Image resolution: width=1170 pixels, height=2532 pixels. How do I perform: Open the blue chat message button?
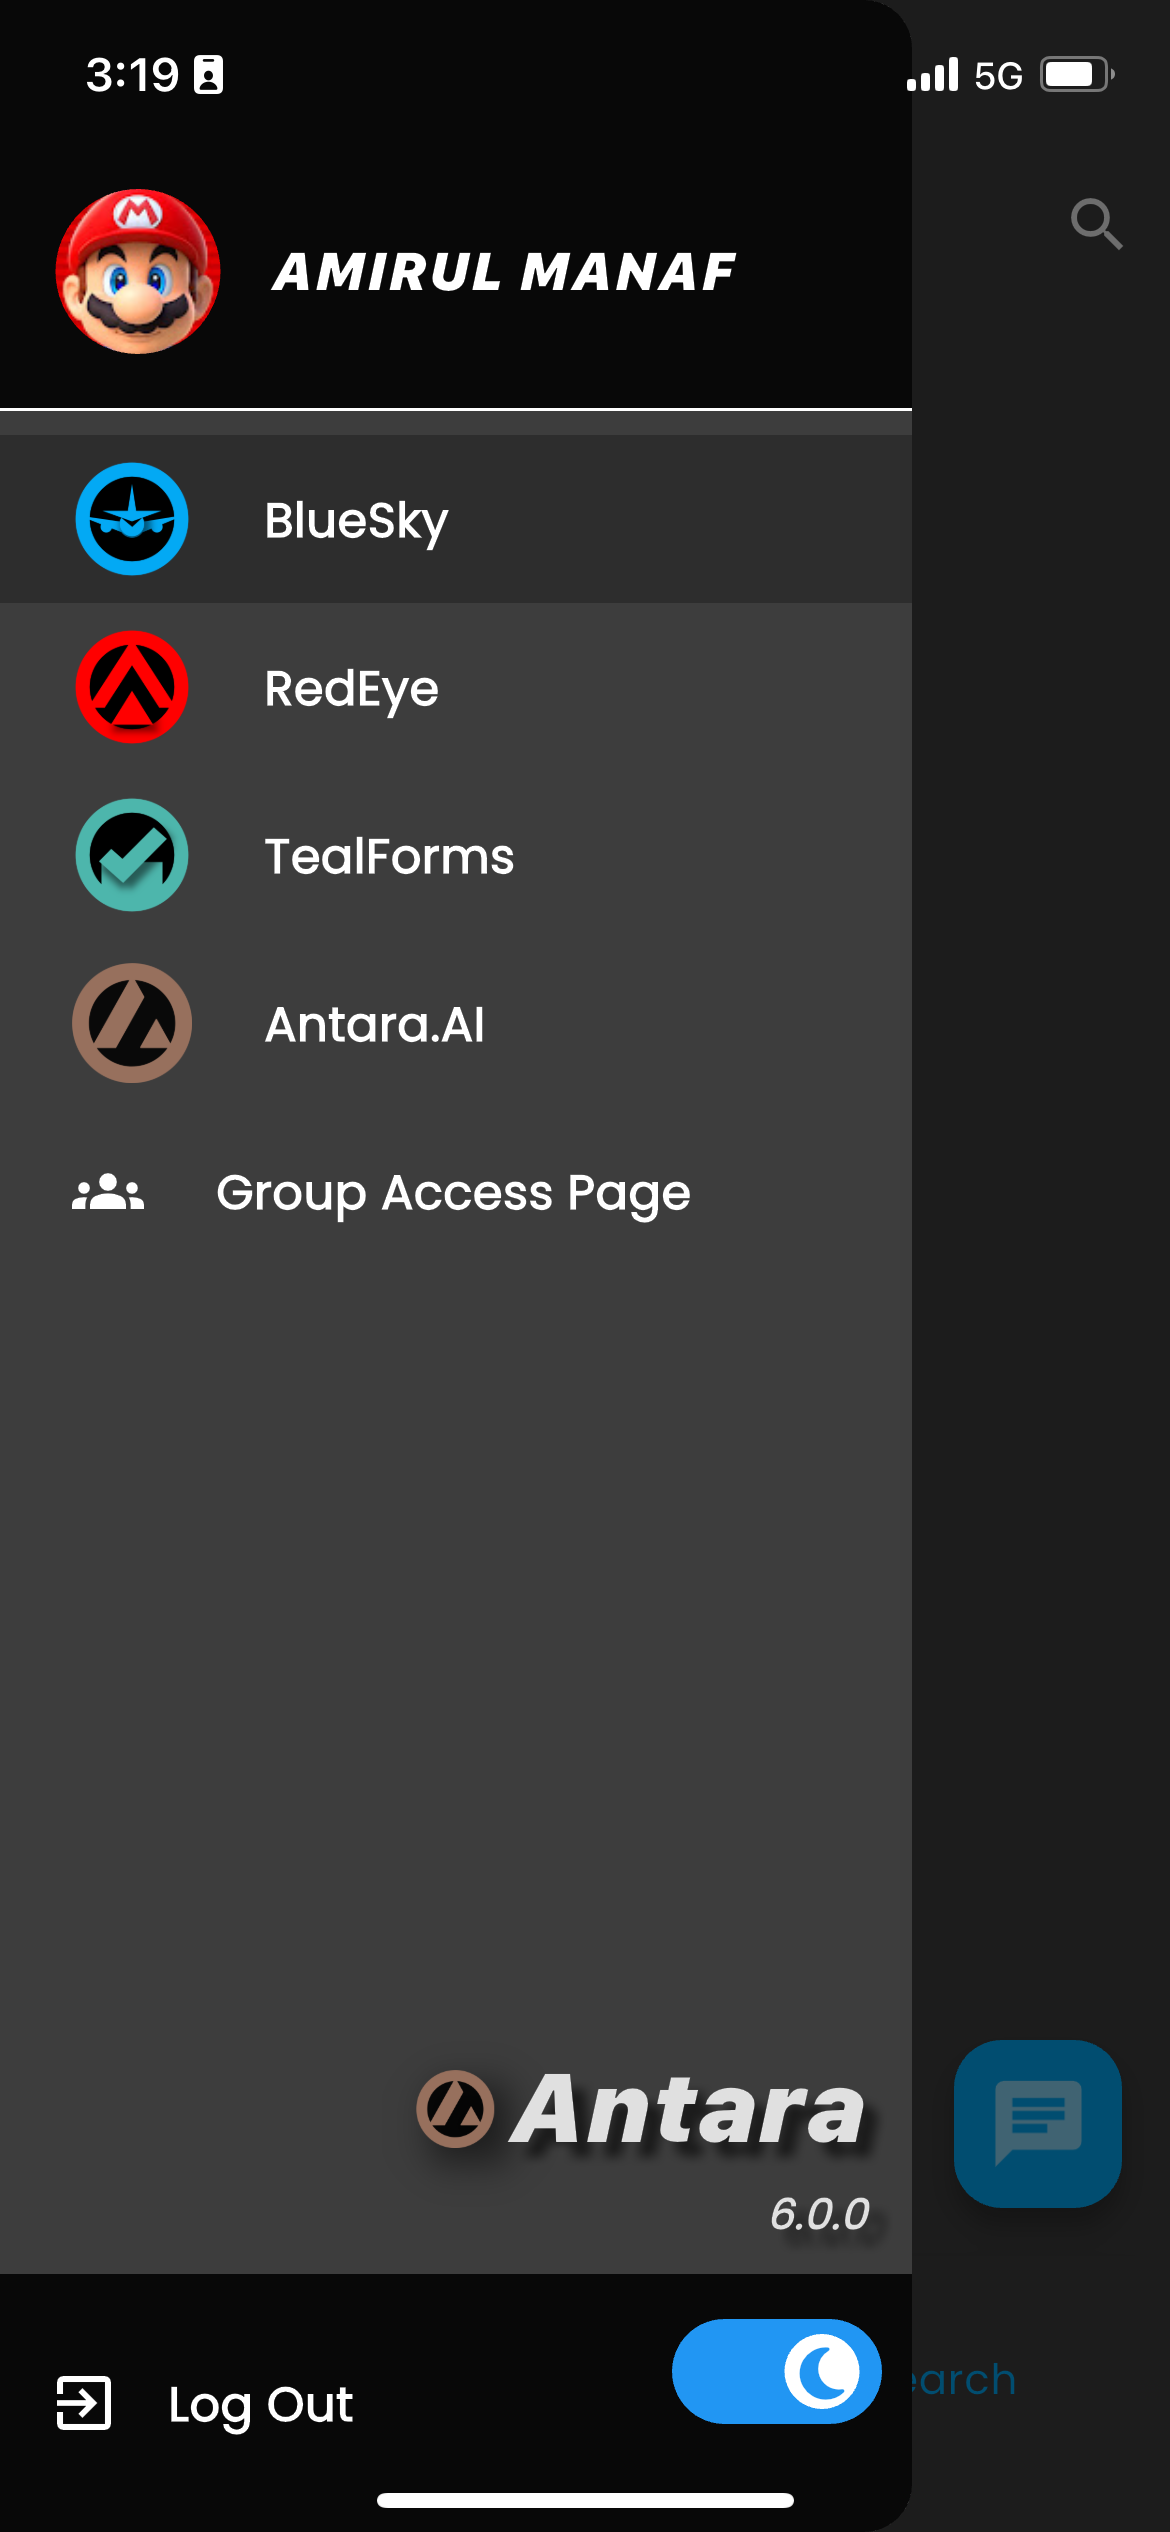tap(1038, 2123)
